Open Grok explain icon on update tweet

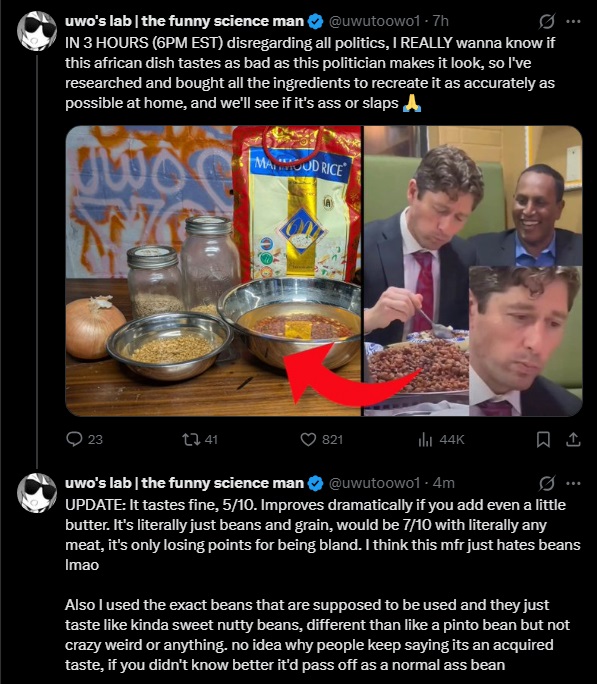point(546,483)
